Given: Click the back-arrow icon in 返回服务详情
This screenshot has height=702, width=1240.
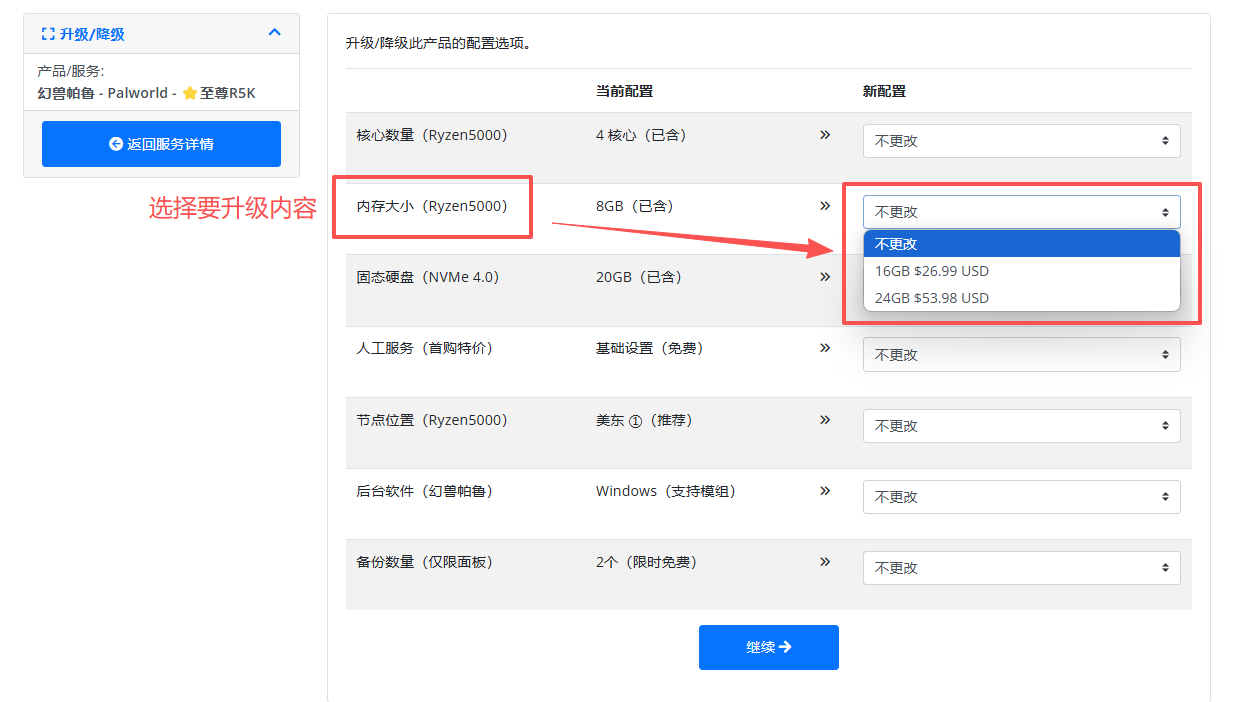Looking at the screenshot, I should tap(116, 144).
